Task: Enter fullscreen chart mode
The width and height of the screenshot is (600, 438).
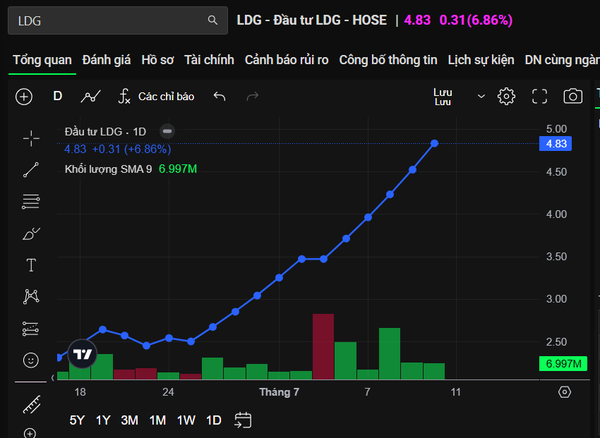Action: pos(540,96)
